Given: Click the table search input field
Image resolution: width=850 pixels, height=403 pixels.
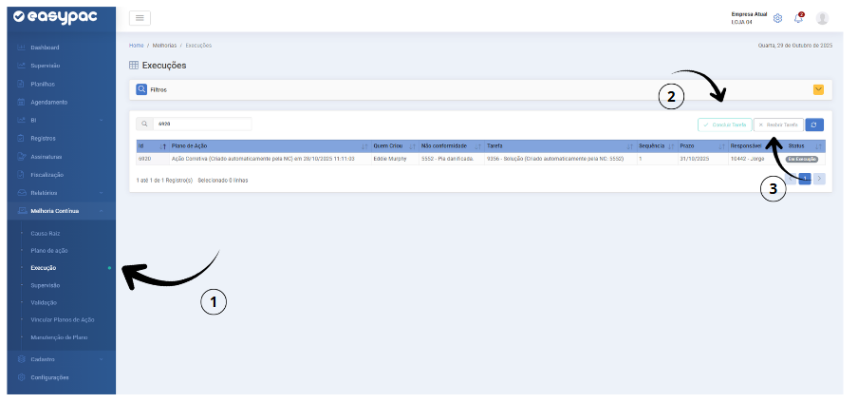Looking at the screenshot, I should pyautogui.click(x=202, y=124).
